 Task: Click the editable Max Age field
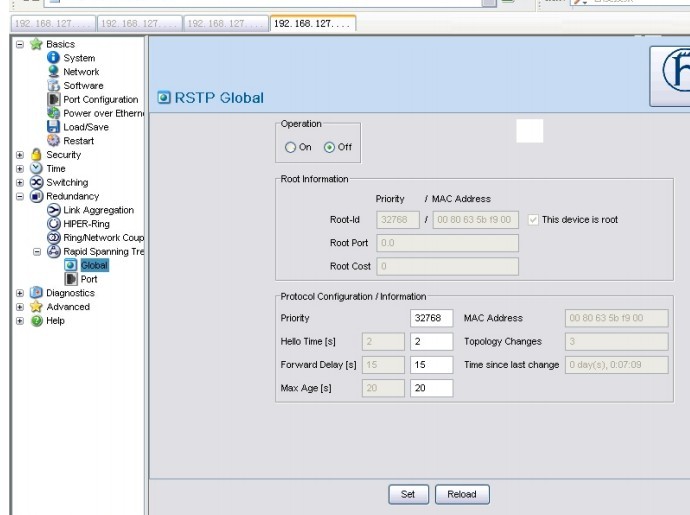click(431, 388)
